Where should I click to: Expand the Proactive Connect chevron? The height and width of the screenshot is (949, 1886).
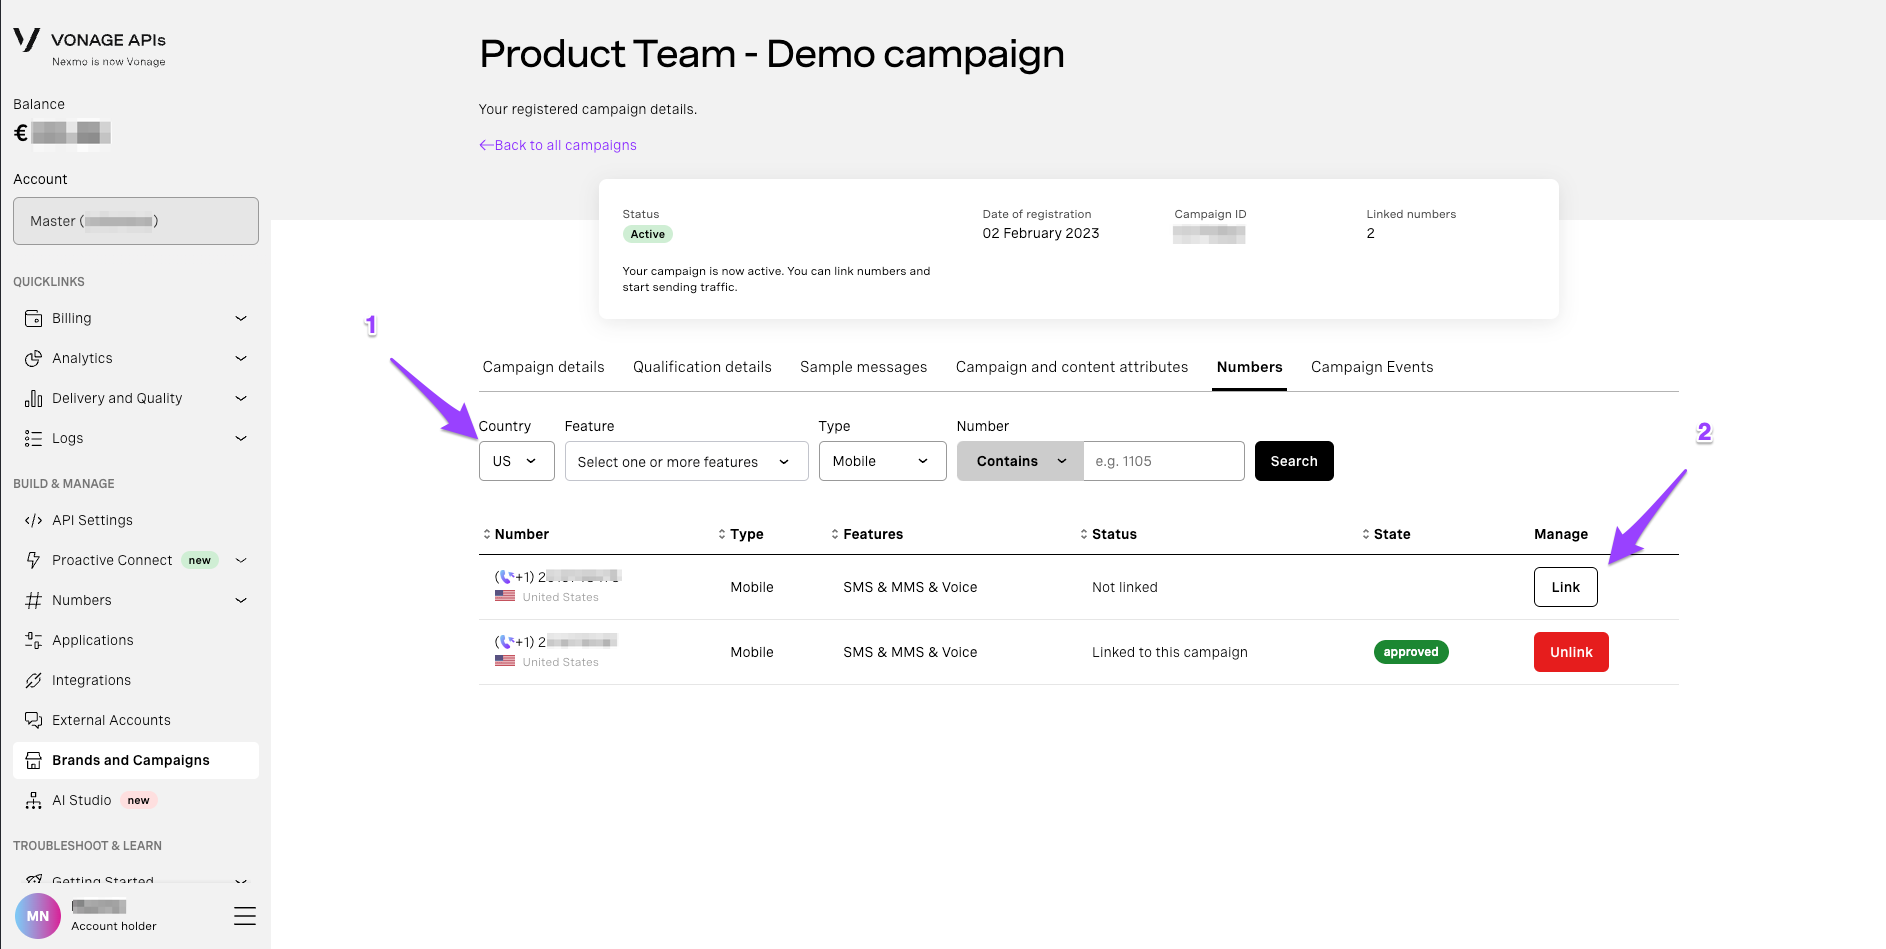coord(241,560)
